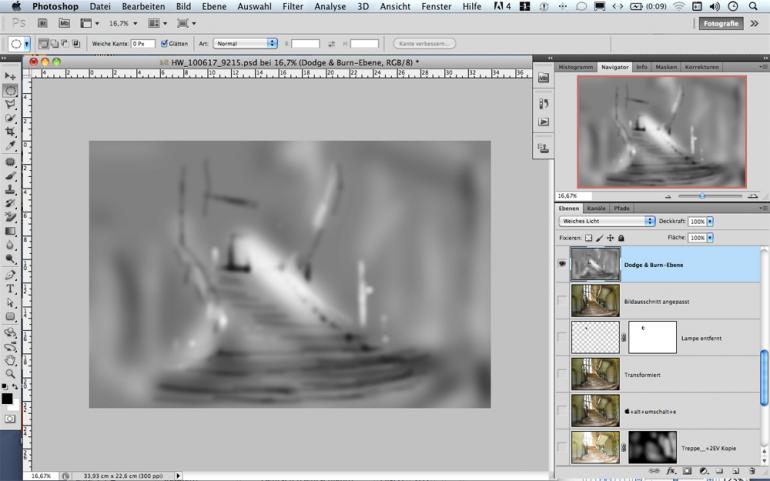Select the Gradient tool
Viewport: 770px width, 481px height.
[x=10, y=231]
